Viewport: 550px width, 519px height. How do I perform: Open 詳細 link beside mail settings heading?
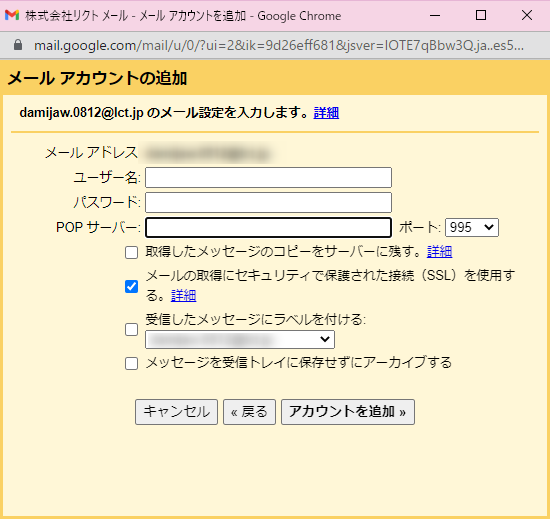click(326, 113)
